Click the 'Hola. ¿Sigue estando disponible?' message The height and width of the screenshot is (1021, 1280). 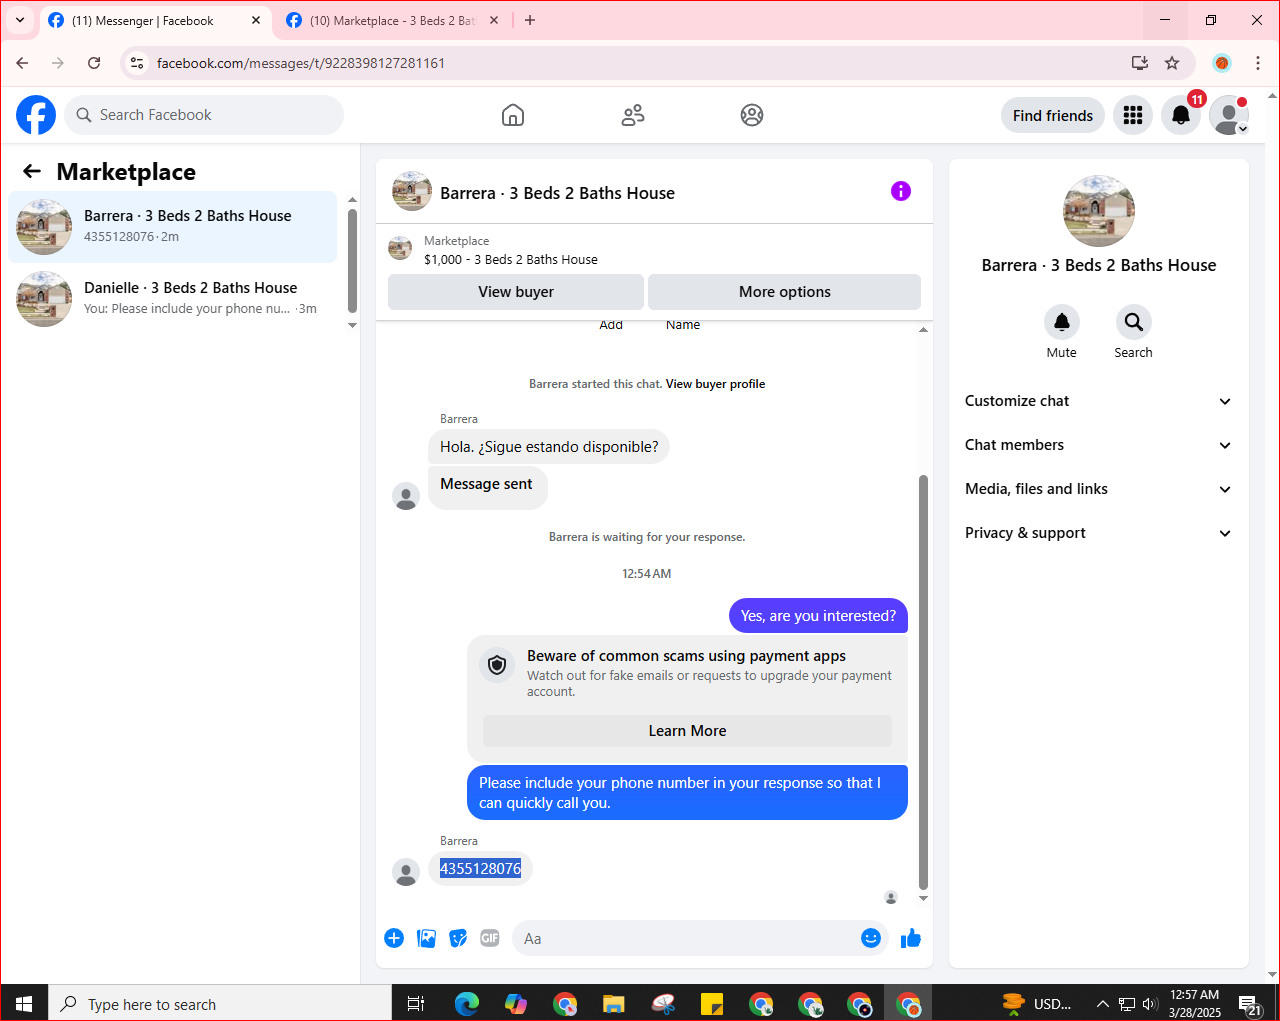(x=549, y=447)
